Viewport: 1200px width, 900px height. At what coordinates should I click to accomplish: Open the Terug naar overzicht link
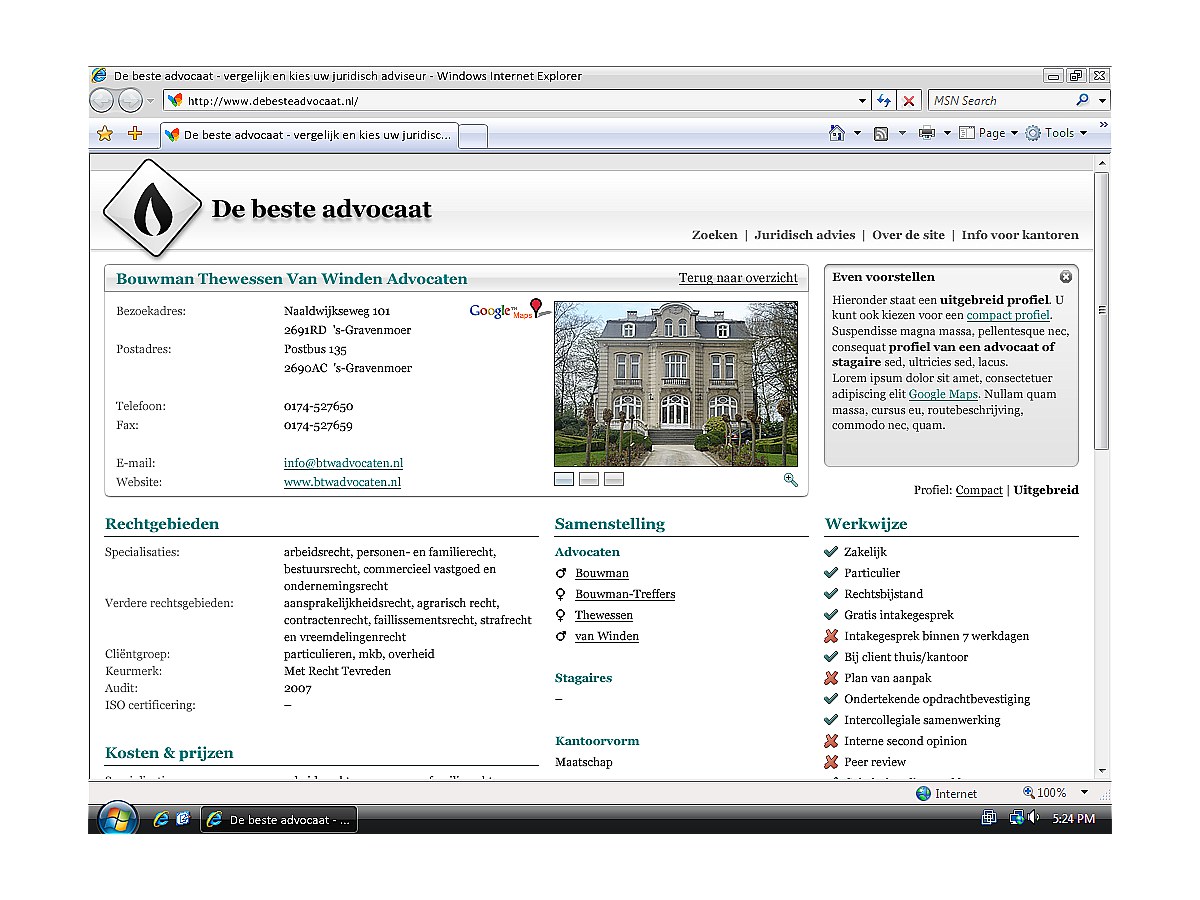coord(738,278)
